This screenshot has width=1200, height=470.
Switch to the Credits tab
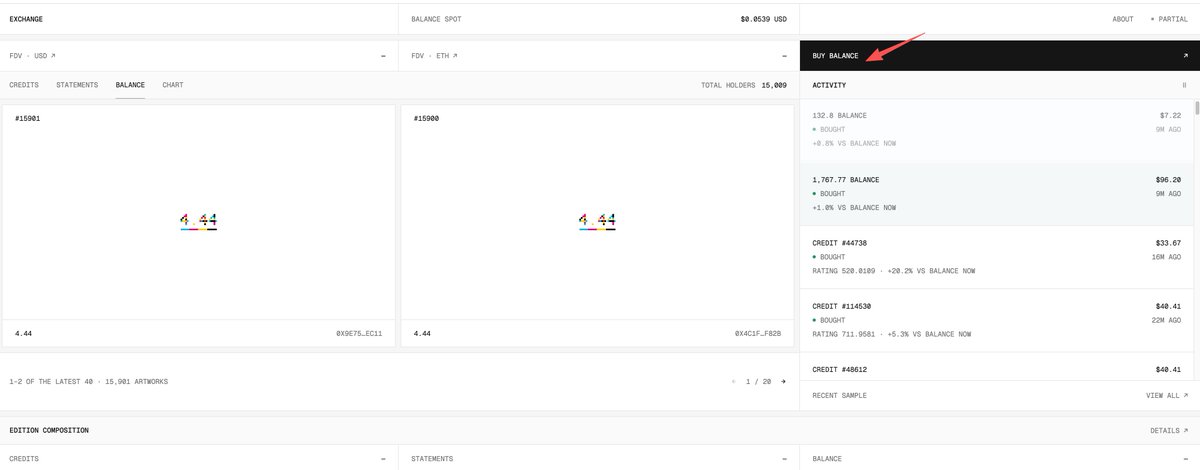point(24,85)
